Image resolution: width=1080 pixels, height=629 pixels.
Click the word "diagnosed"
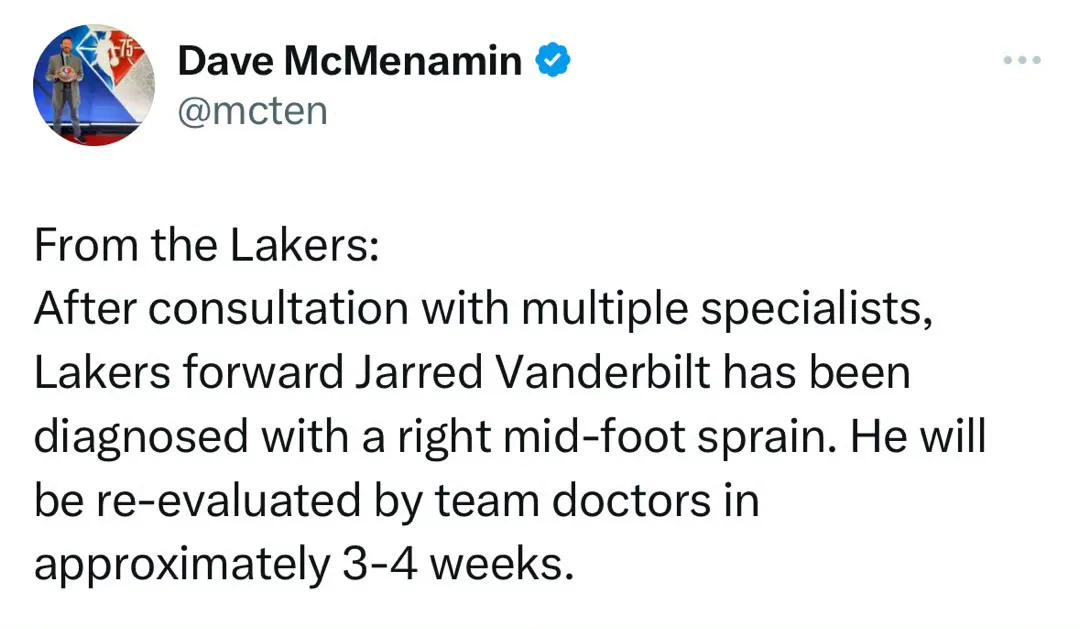[141, 437]
